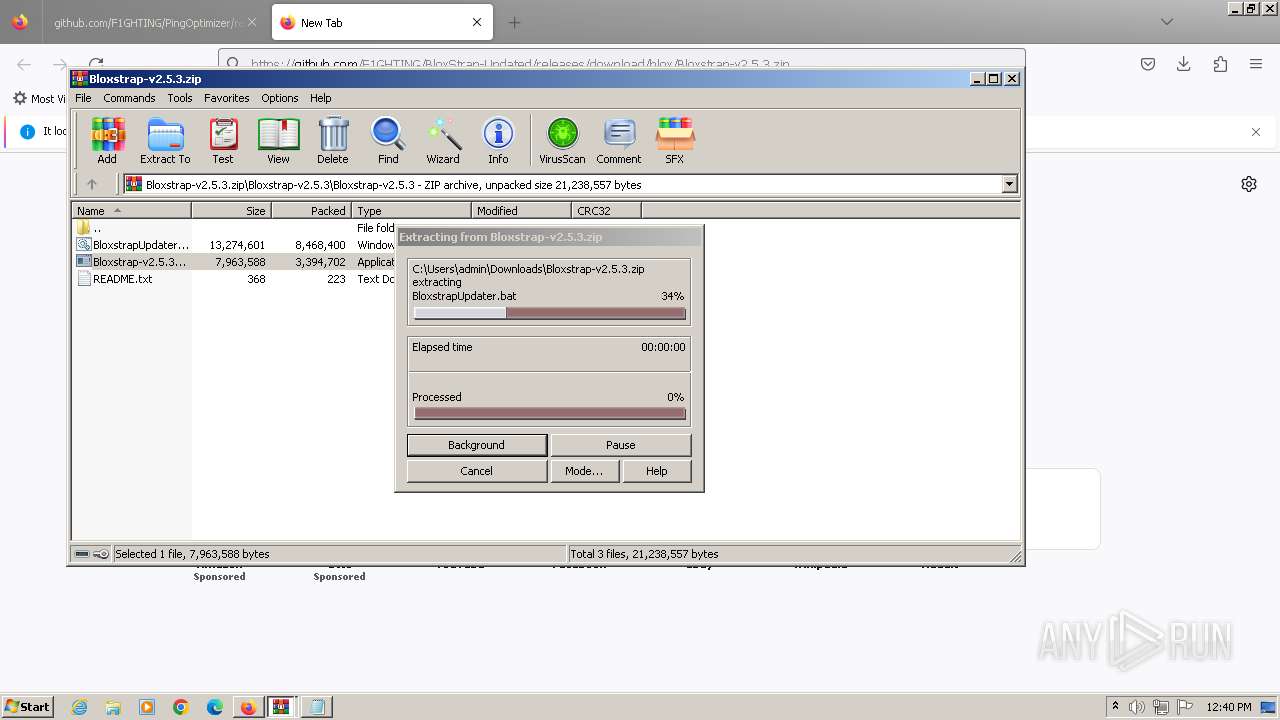Click the View file toolbar icon

click(x=278, y=140)
